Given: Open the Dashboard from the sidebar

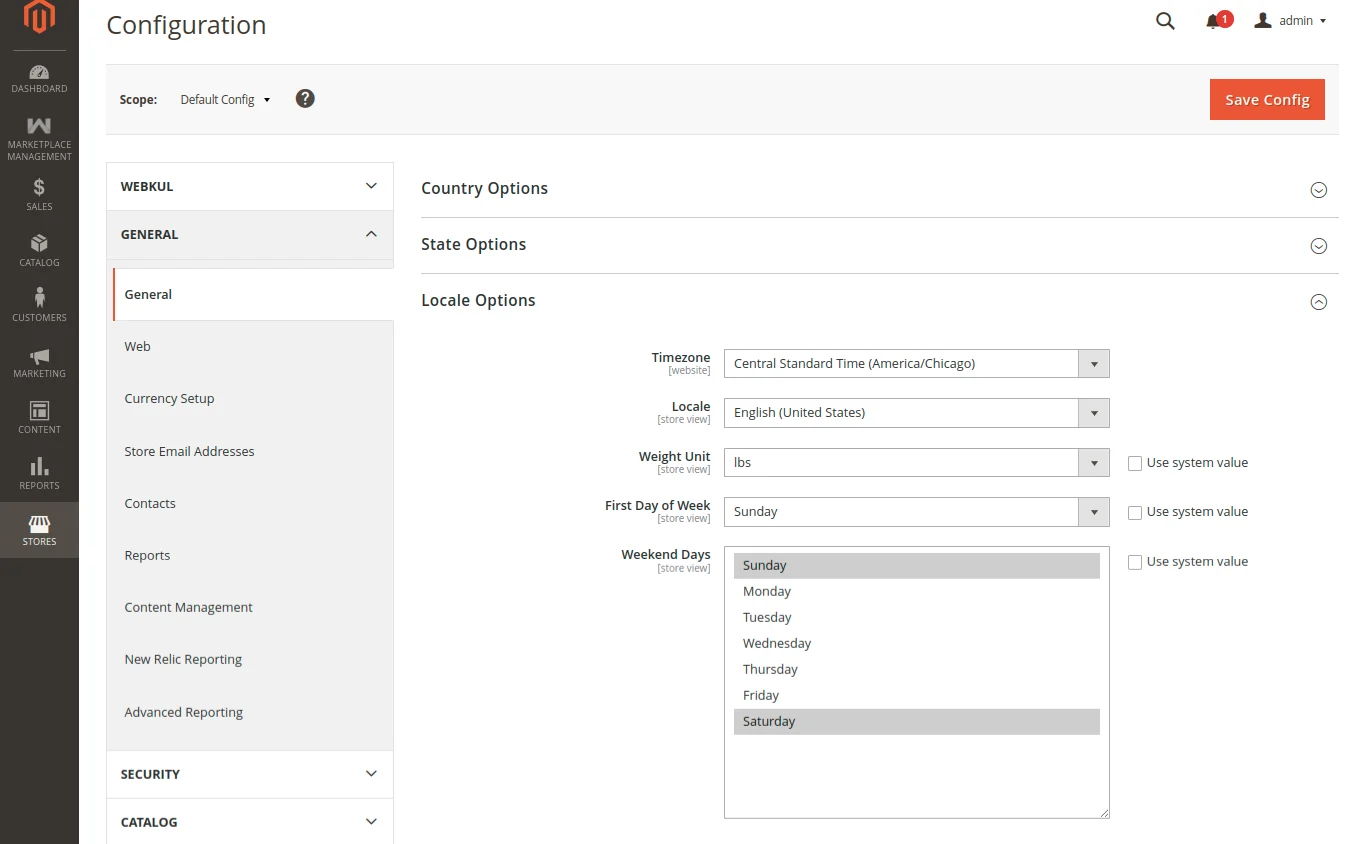Looking at the screenshot, I should click(x=39, y=78).
